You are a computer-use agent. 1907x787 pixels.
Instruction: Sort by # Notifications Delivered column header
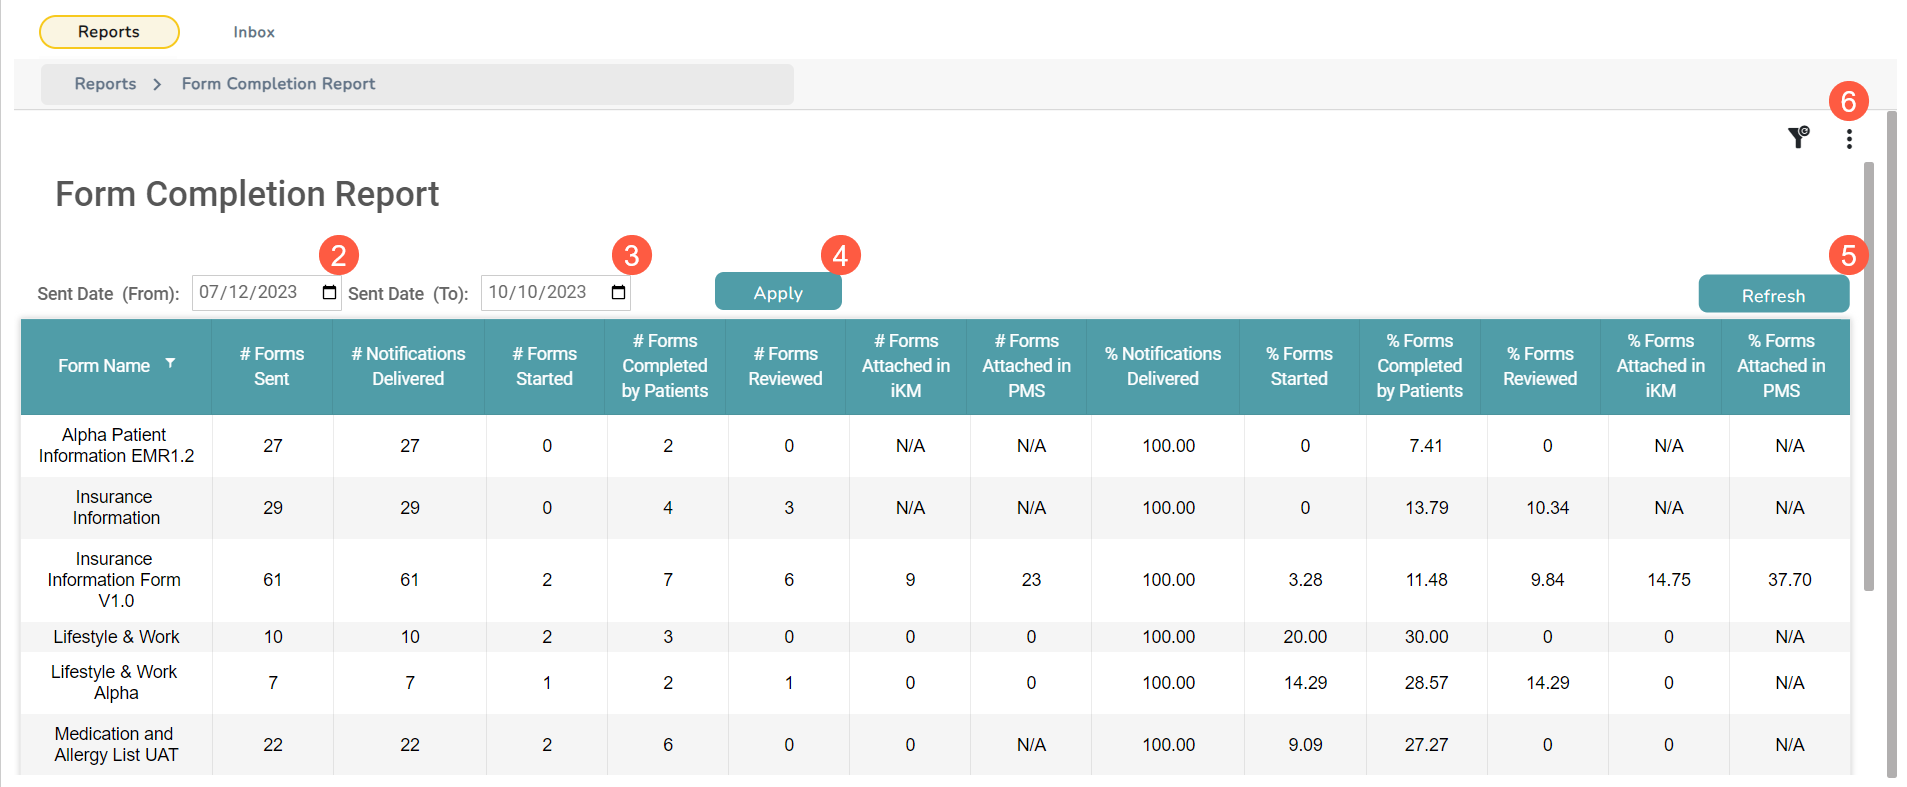click(x=408, y=366)
